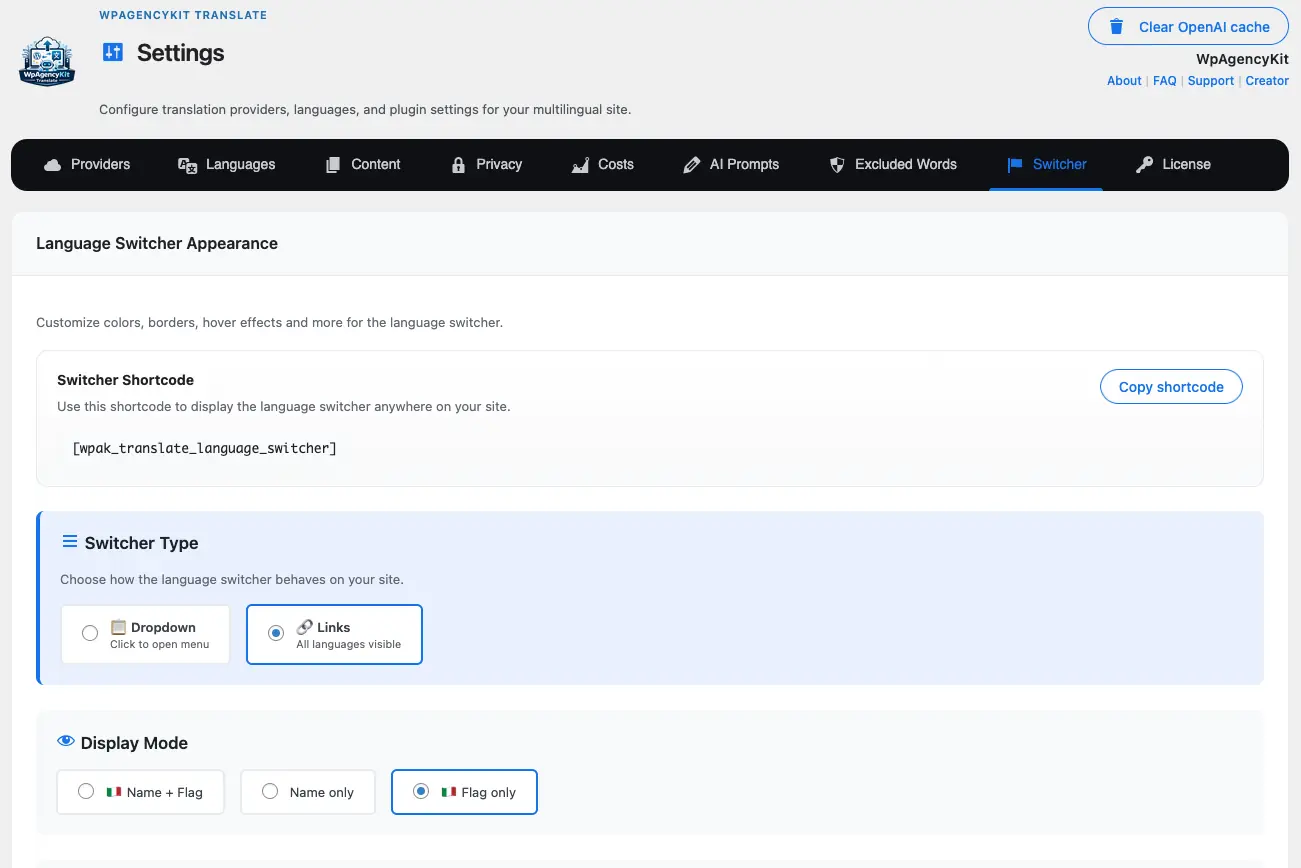Open the Creator link

pos(1267,81)
